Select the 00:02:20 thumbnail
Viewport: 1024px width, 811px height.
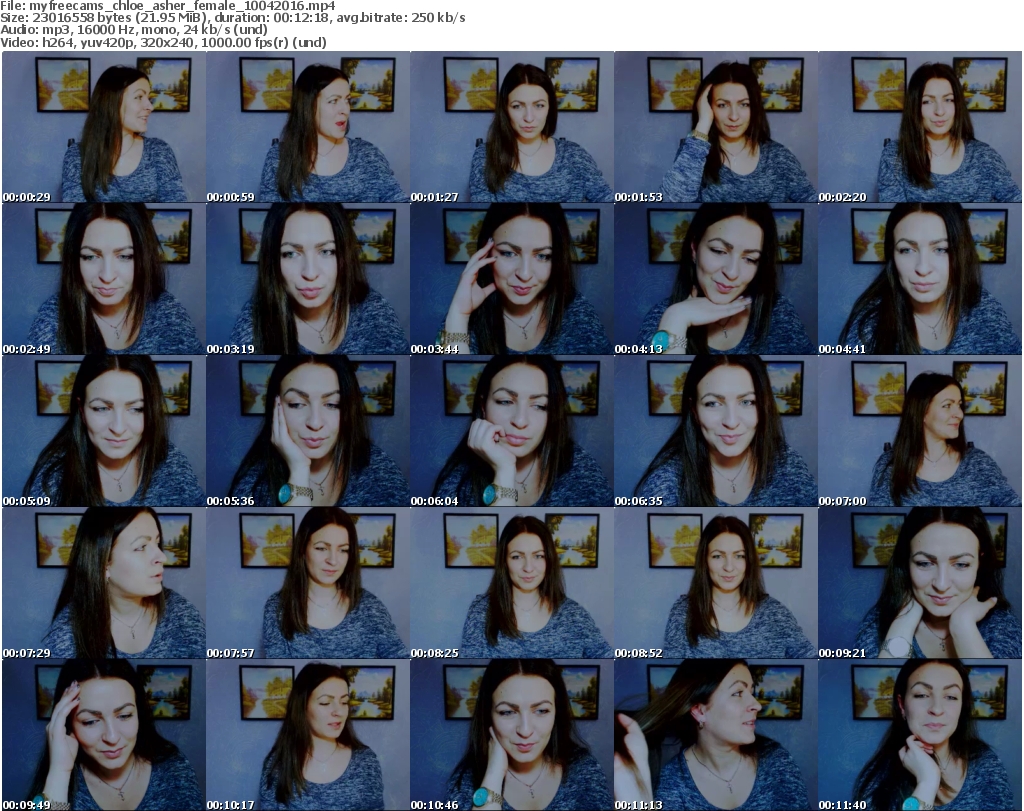(x=919, y=128)
